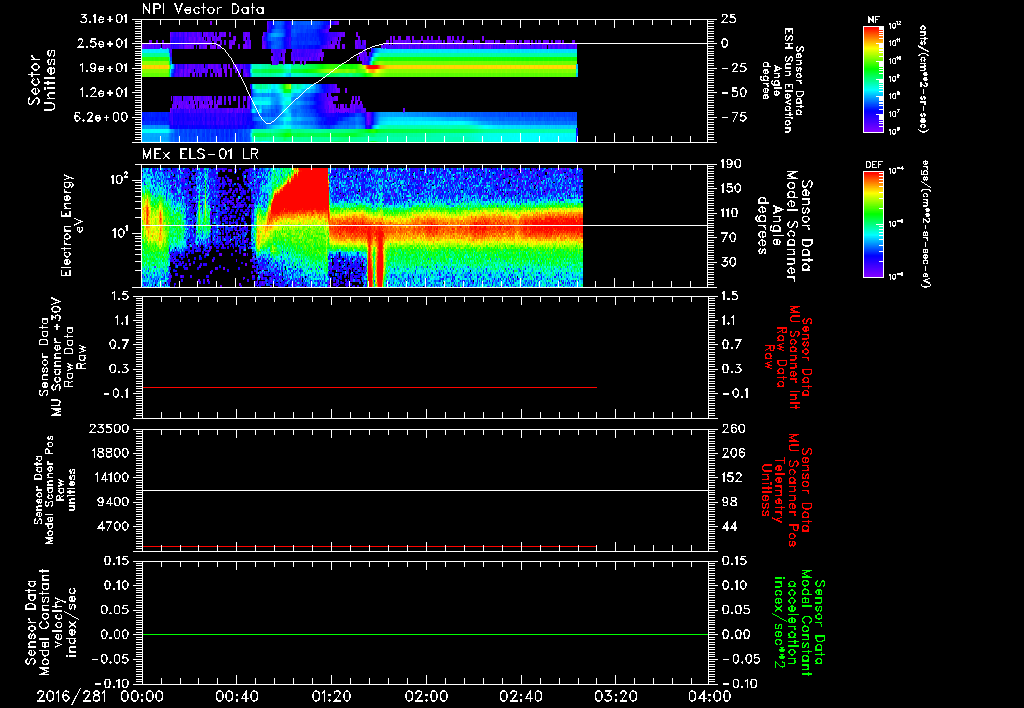Click the white sun elevation curve minimum
The height and width of the screenshot is (708, 1024).
click(268, 123)
